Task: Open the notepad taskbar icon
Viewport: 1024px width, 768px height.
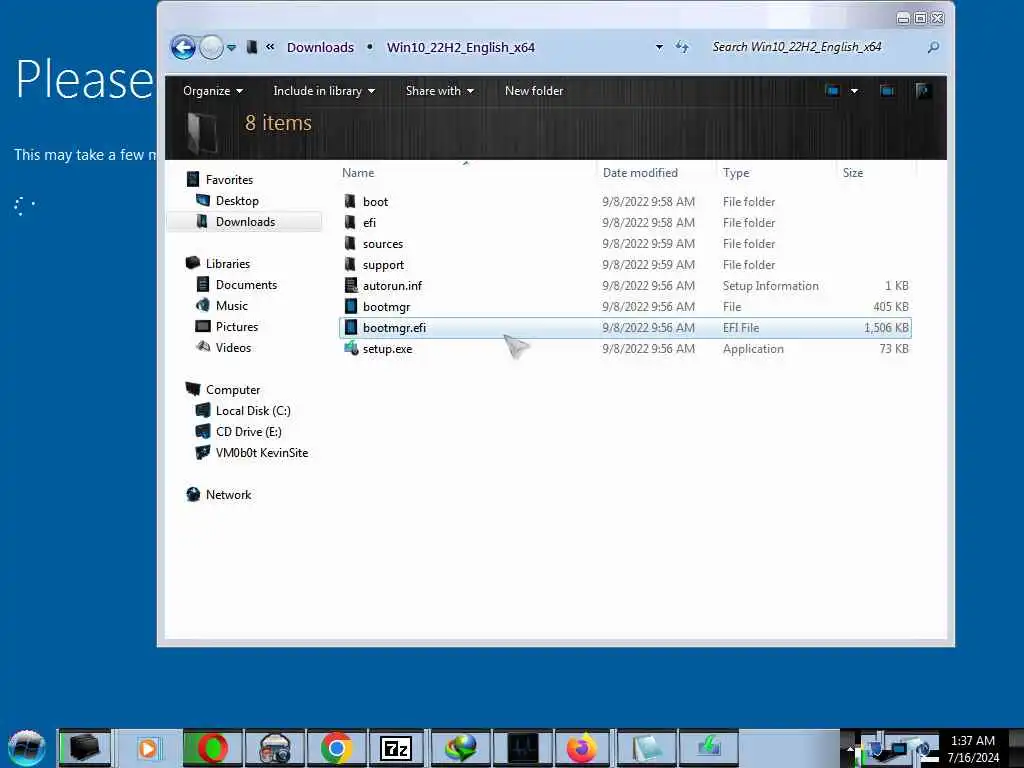Action: pyautogui.click(x=647, y=748)
